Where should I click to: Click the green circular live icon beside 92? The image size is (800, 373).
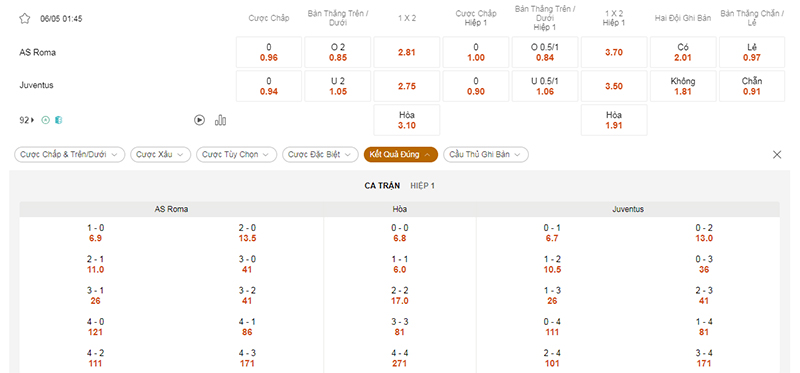click(x=45, y=120)
